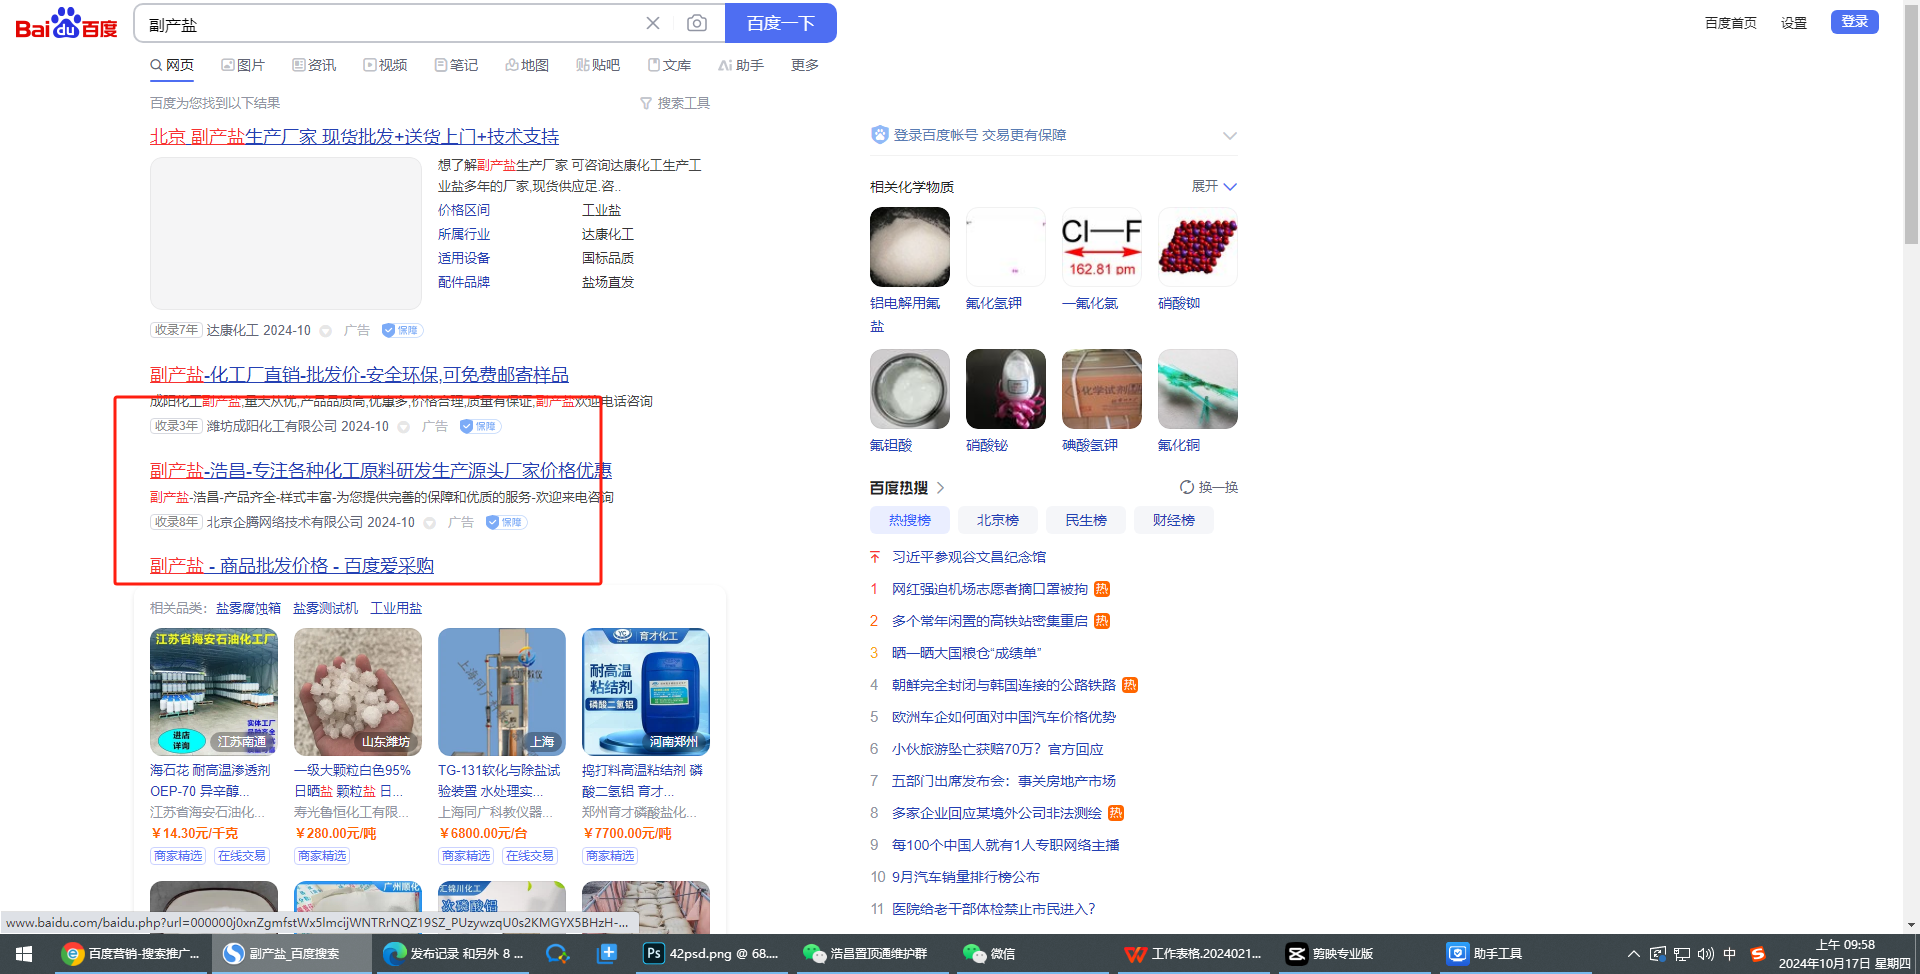Expand the 登录百度帐号 notice chevron
This screenshot has width=1920, height=974.
(1230, 135)
